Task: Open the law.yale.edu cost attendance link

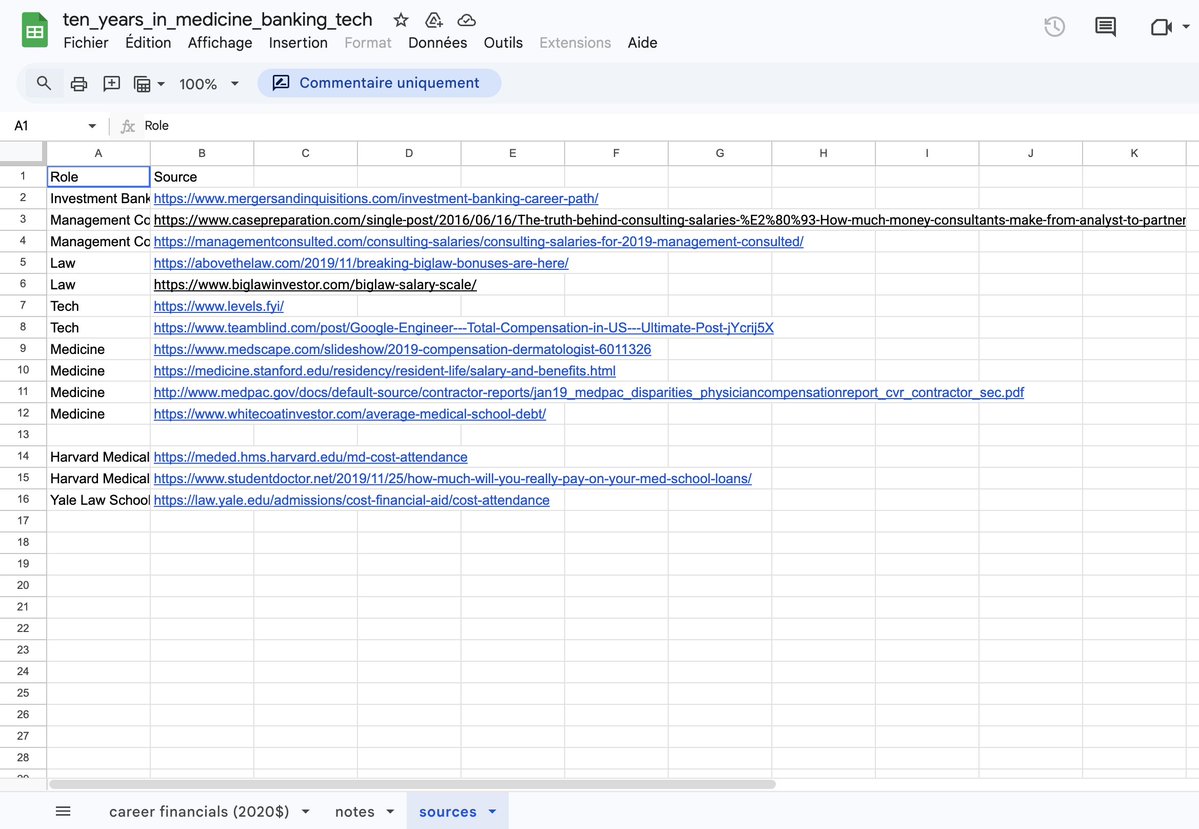Action: [352, 500]
